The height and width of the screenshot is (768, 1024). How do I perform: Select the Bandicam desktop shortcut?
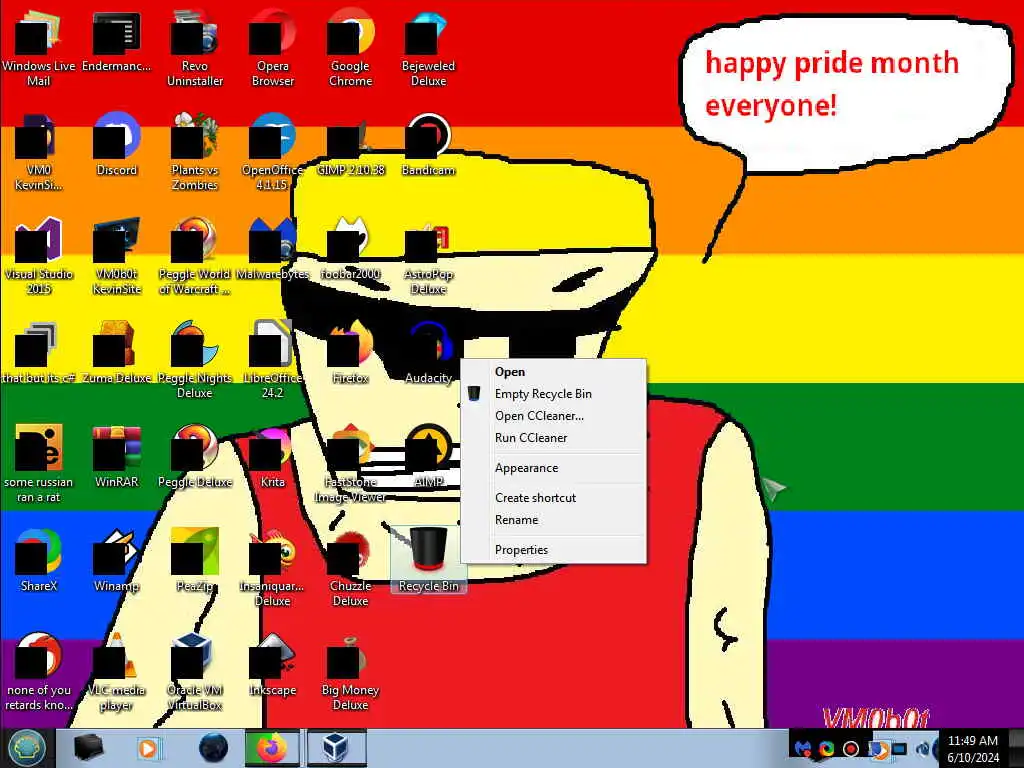[428, 144]
